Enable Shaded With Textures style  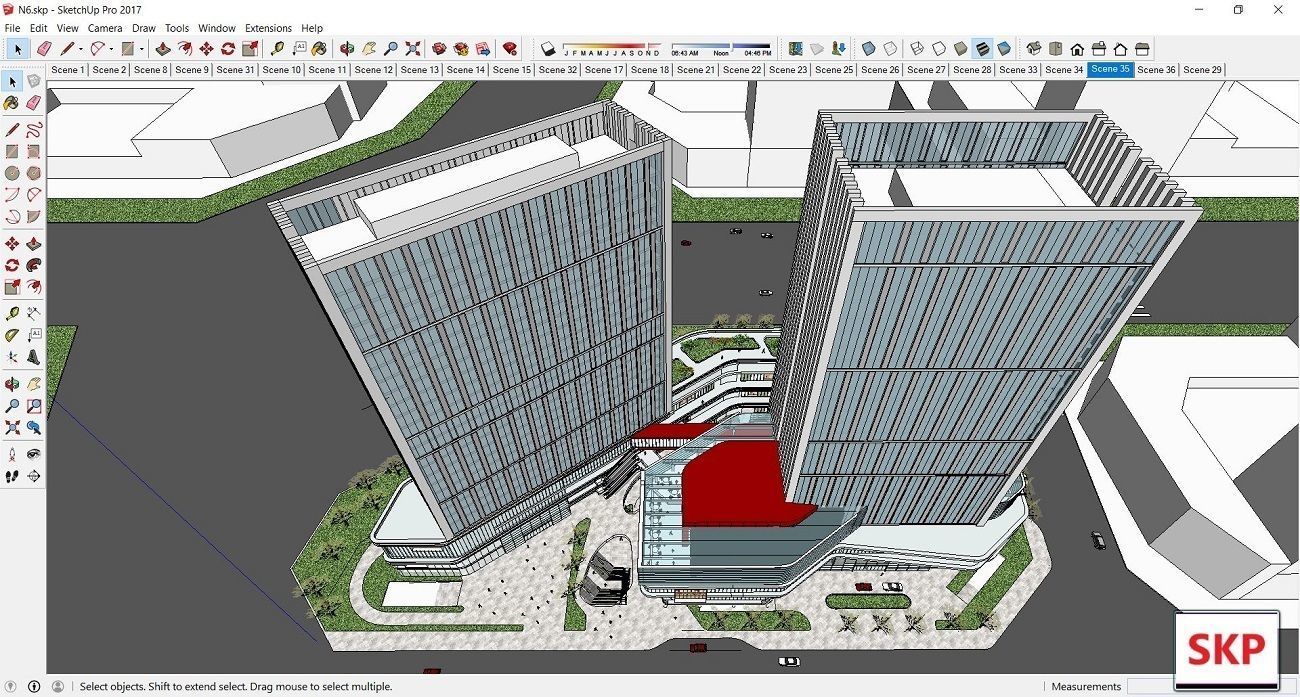click(983, 48)
